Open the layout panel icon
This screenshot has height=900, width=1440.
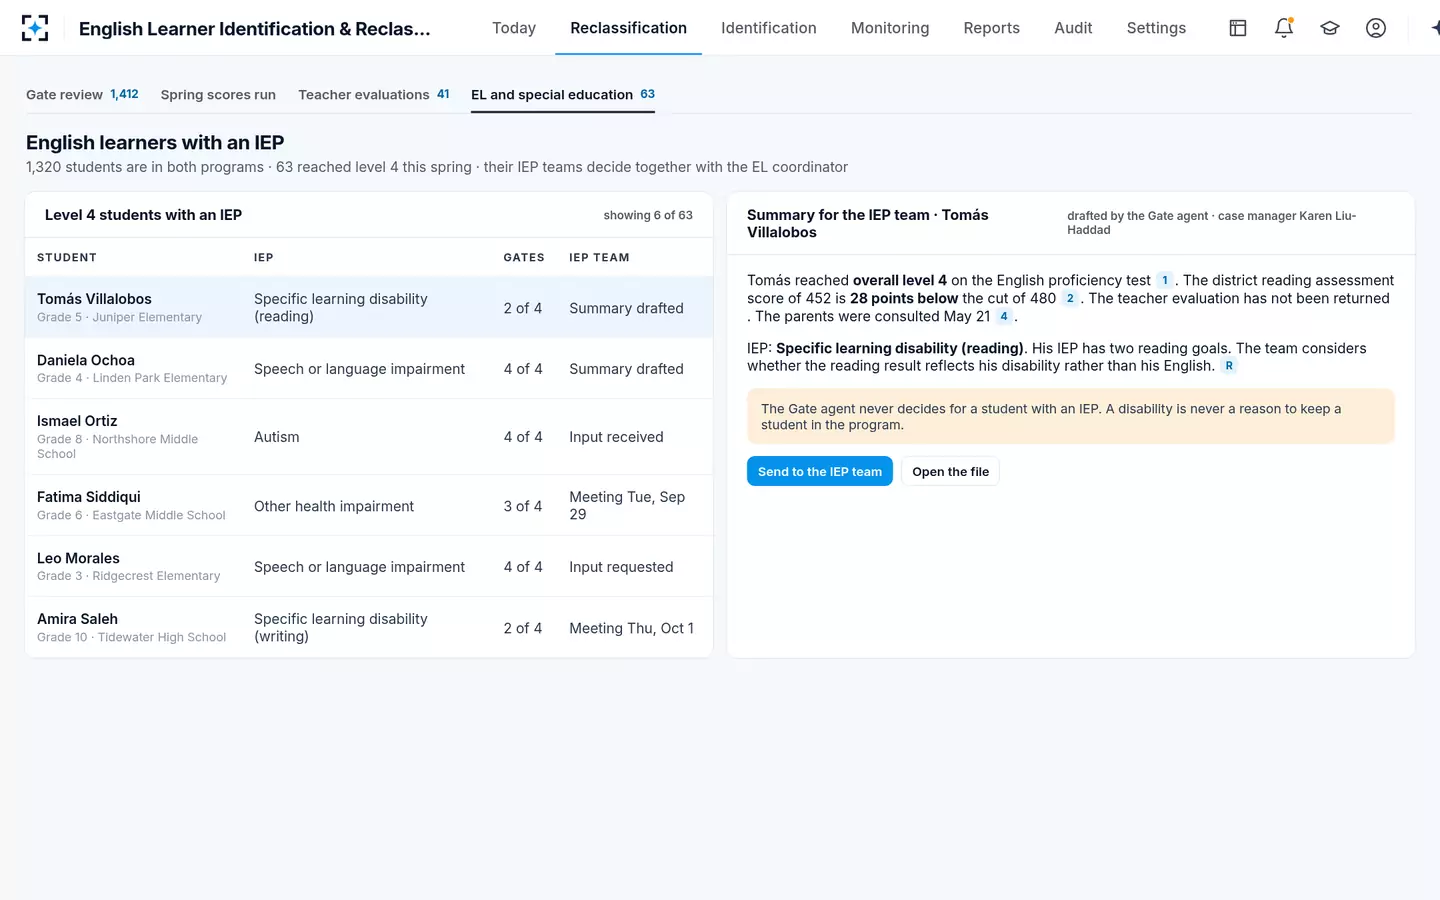(x=1238, y=28)
